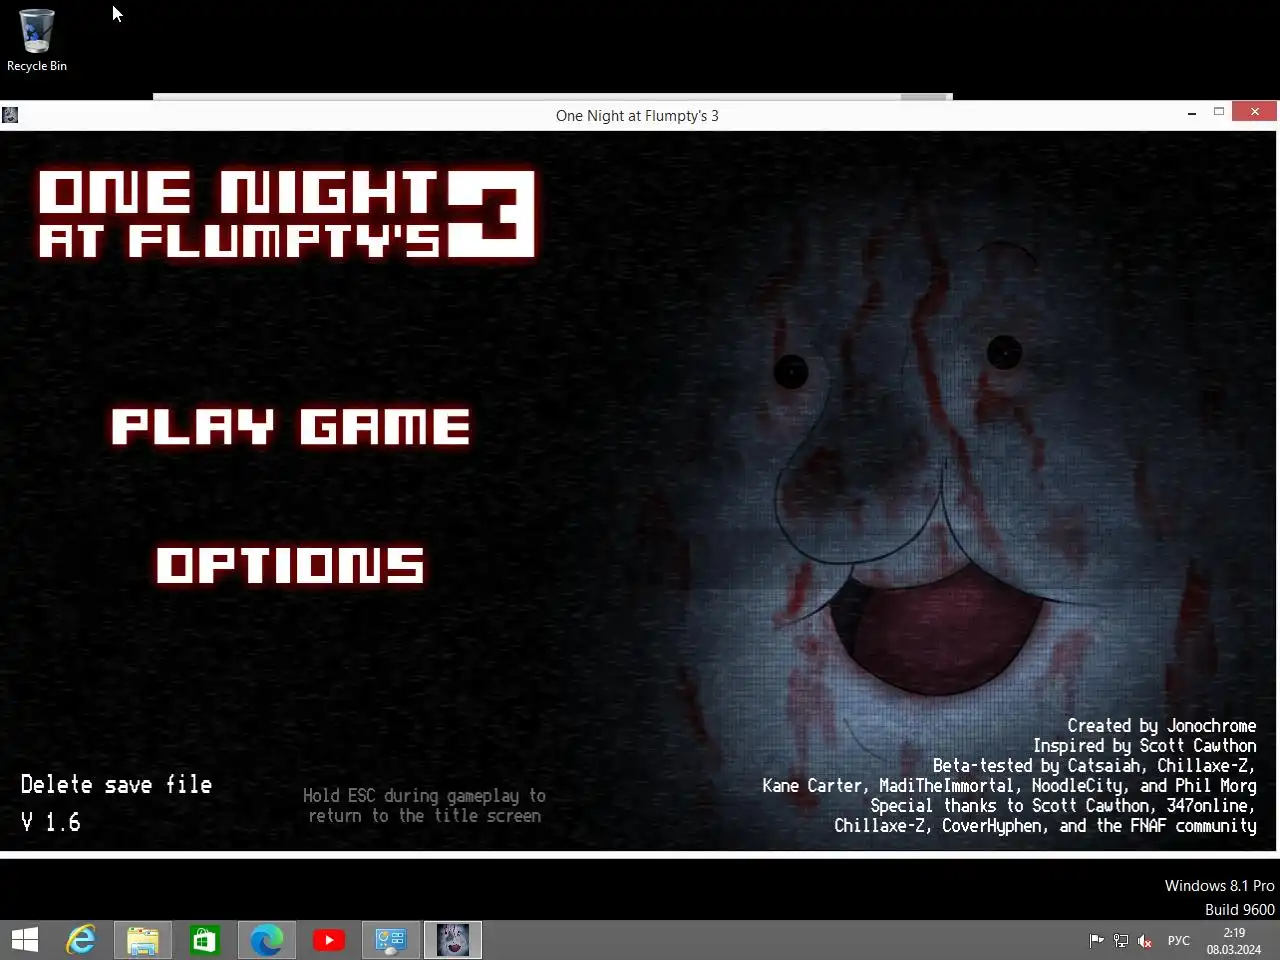Launch Internet Explorer from the taskbar
Image resolution: width=1280 pixels, height=960 pixels.
click(81, 940)
